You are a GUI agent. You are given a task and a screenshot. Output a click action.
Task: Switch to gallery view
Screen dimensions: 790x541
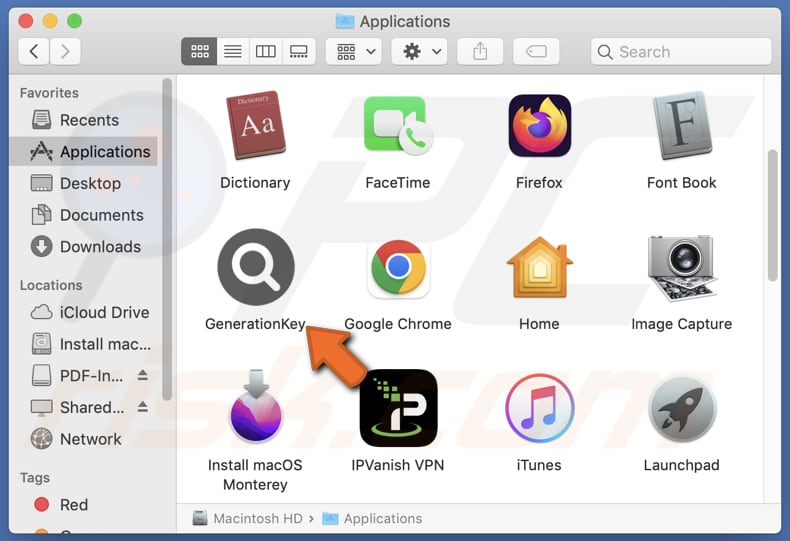click(299, 51)
